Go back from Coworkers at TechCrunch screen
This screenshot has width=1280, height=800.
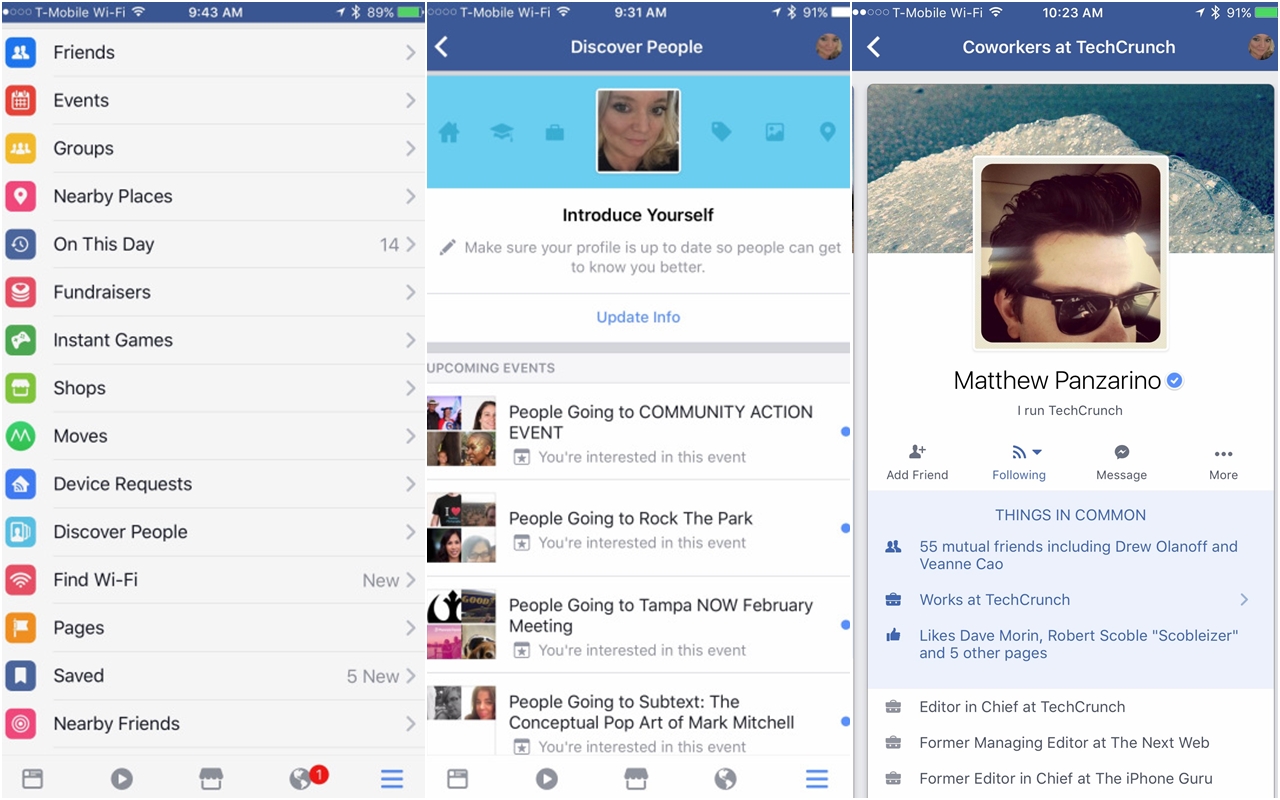874,47
